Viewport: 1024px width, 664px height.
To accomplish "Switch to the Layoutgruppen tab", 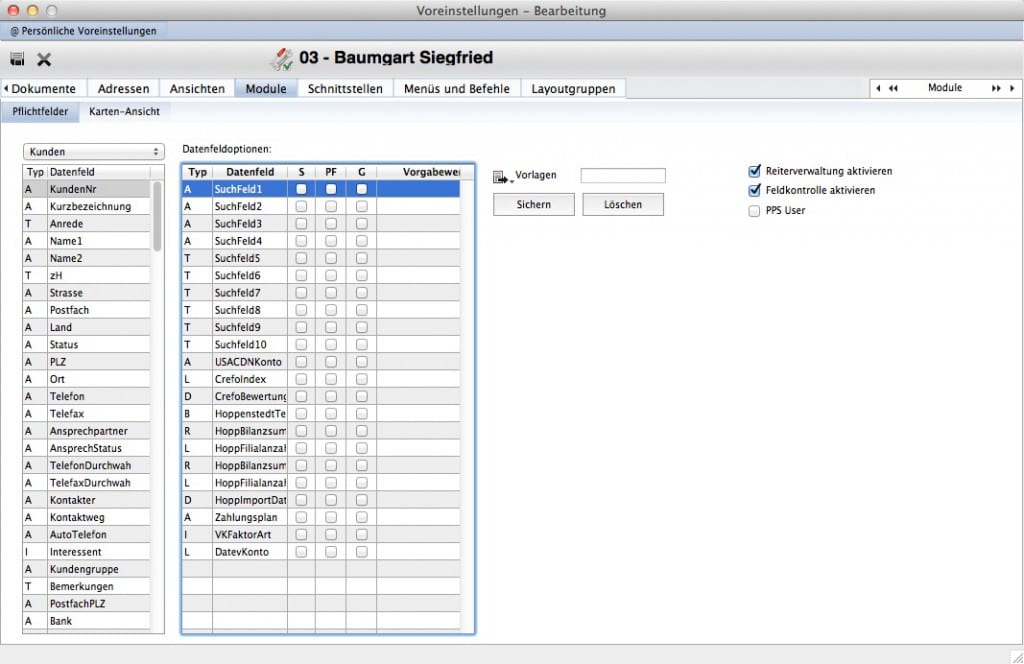I will [573, 88].
